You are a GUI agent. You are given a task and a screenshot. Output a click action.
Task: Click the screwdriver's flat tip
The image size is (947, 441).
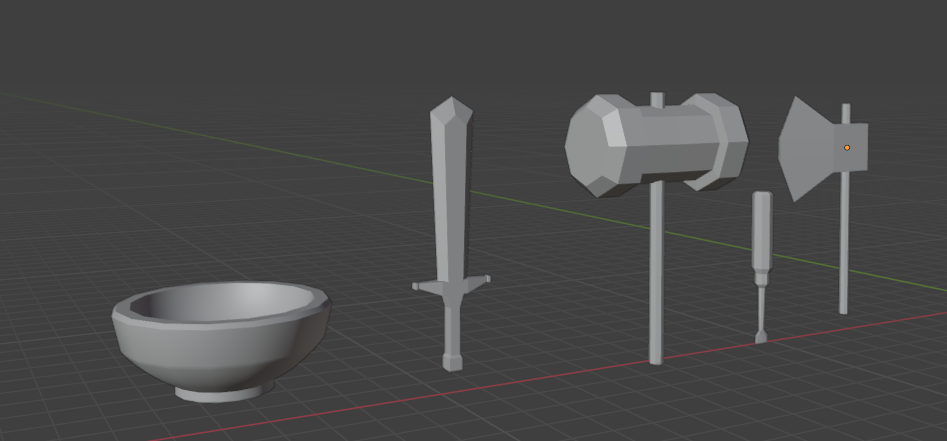(761, 337)
